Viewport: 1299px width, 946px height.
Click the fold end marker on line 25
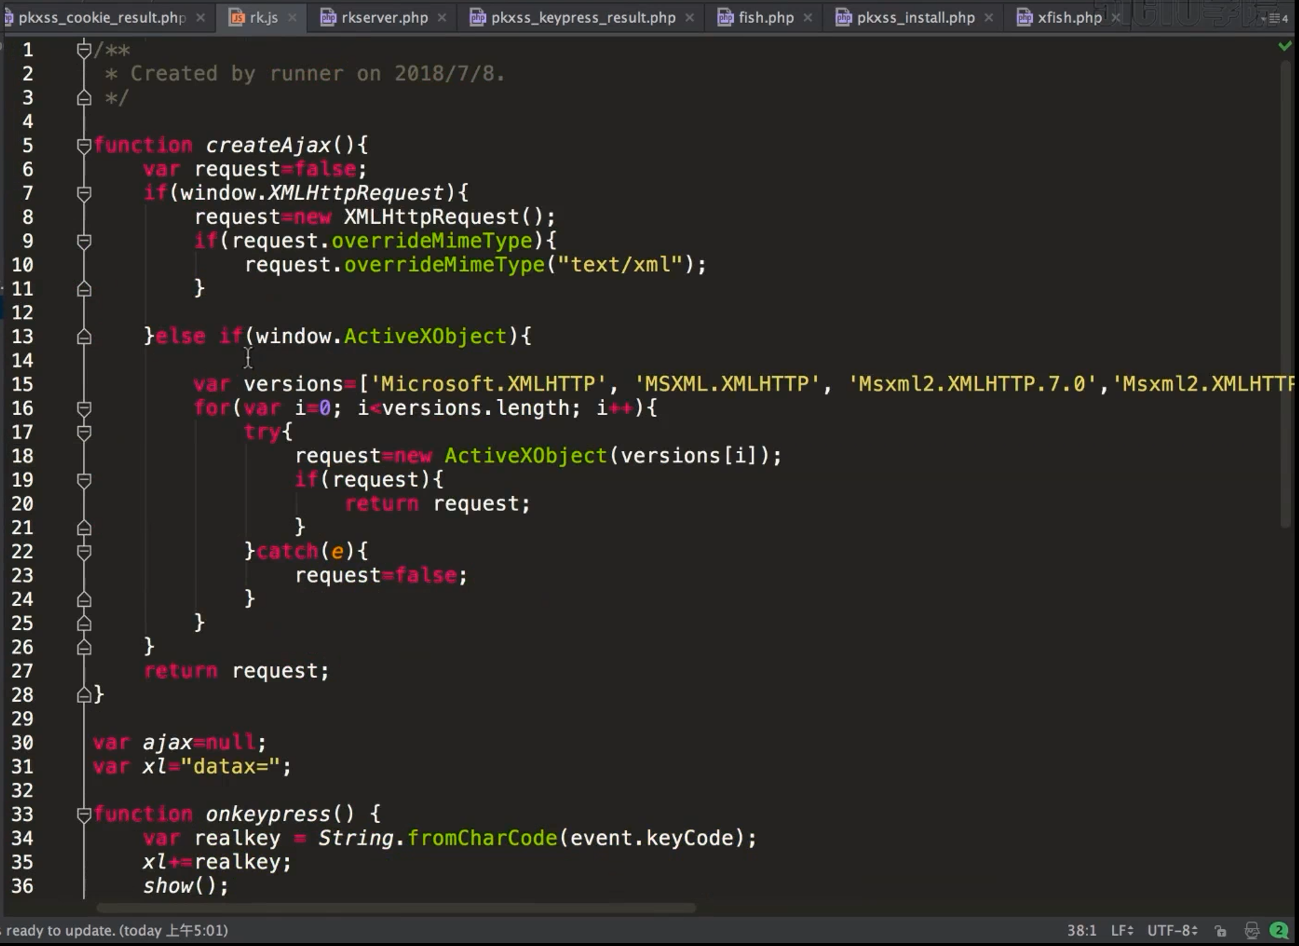84,623
